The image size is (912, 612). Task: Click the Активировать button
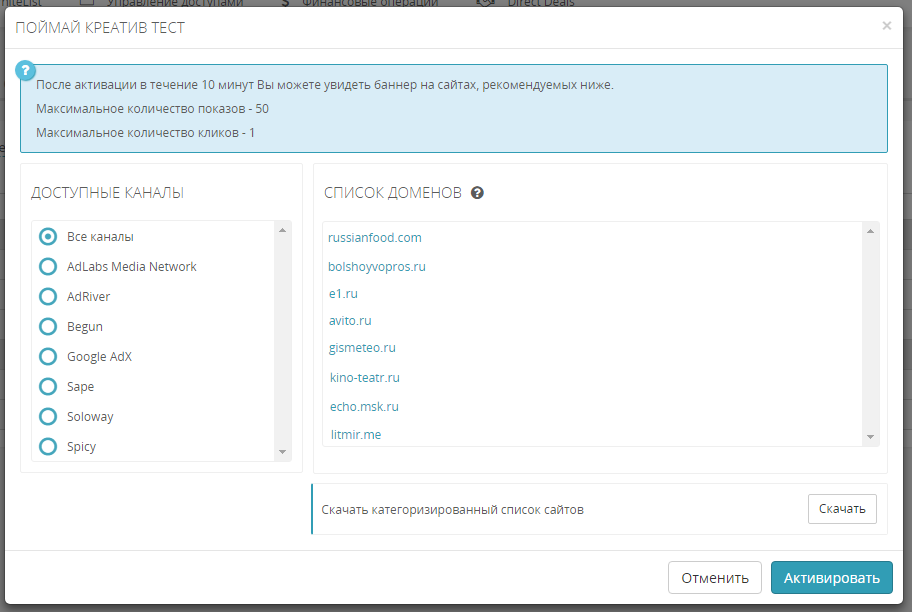(x=832, y=578)
